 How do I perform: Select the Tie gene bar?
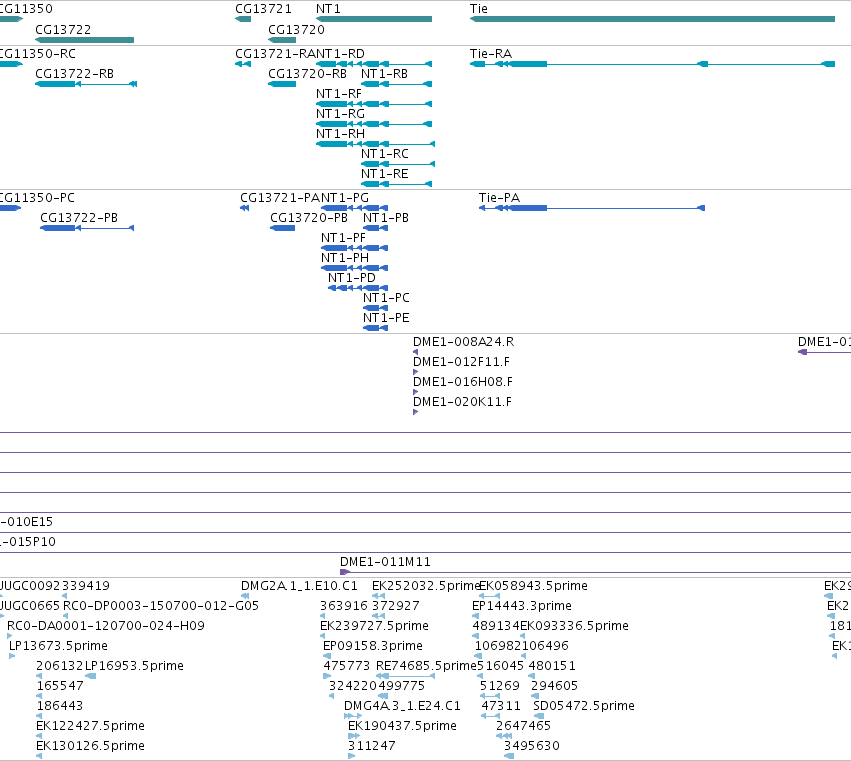(652, 19)
